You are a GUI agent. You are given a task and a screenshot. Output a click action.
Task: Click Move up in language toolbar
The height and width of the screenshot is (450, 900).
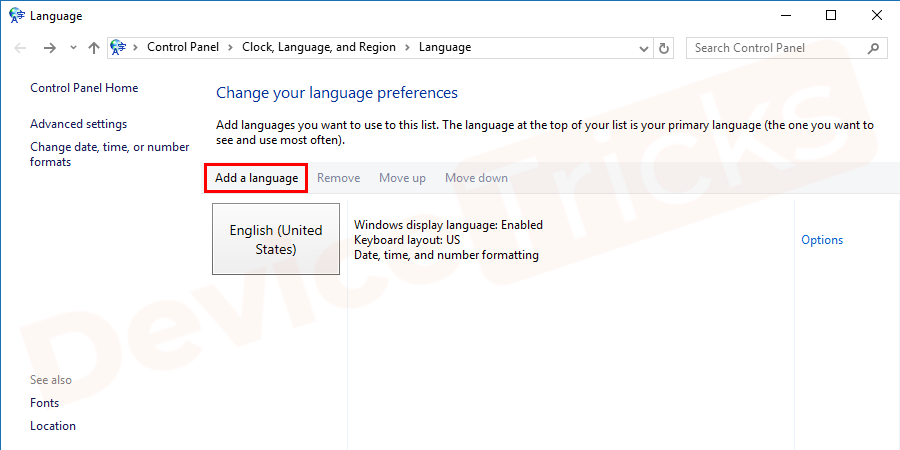tap(402, 178)
